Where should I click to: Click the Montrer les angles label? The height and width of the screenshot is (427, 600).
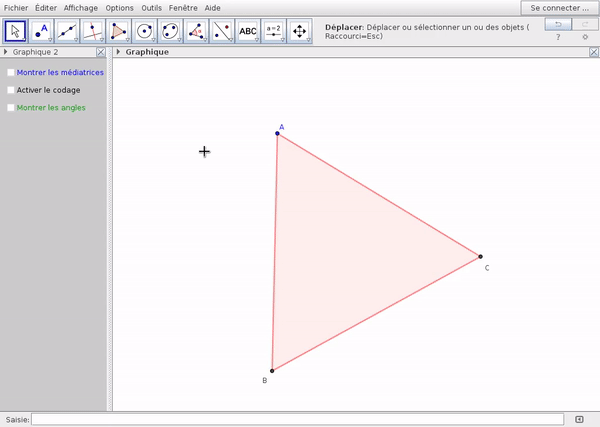(x=51, y=108)
